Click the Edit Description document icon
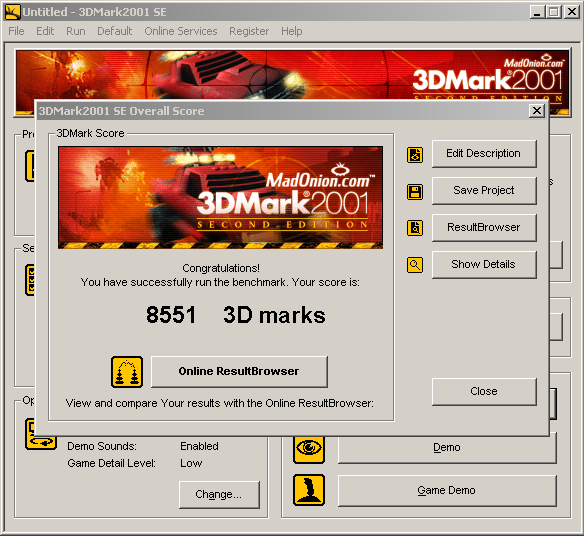The image size is (584, 536). (415, 155)
